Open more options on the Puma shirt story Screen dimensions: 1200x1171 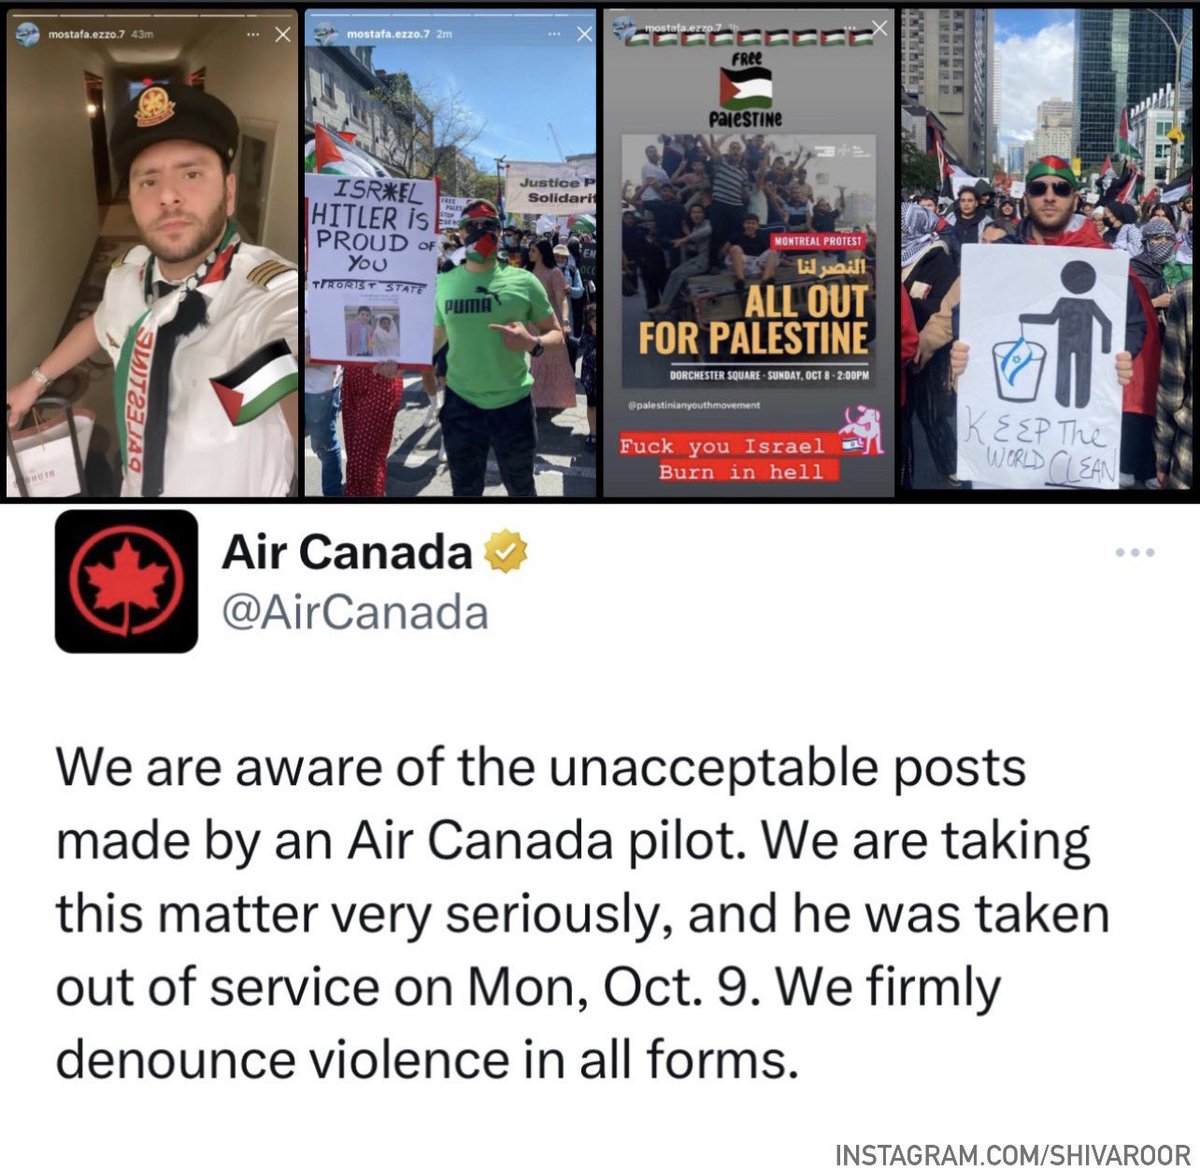pos(555,34)
